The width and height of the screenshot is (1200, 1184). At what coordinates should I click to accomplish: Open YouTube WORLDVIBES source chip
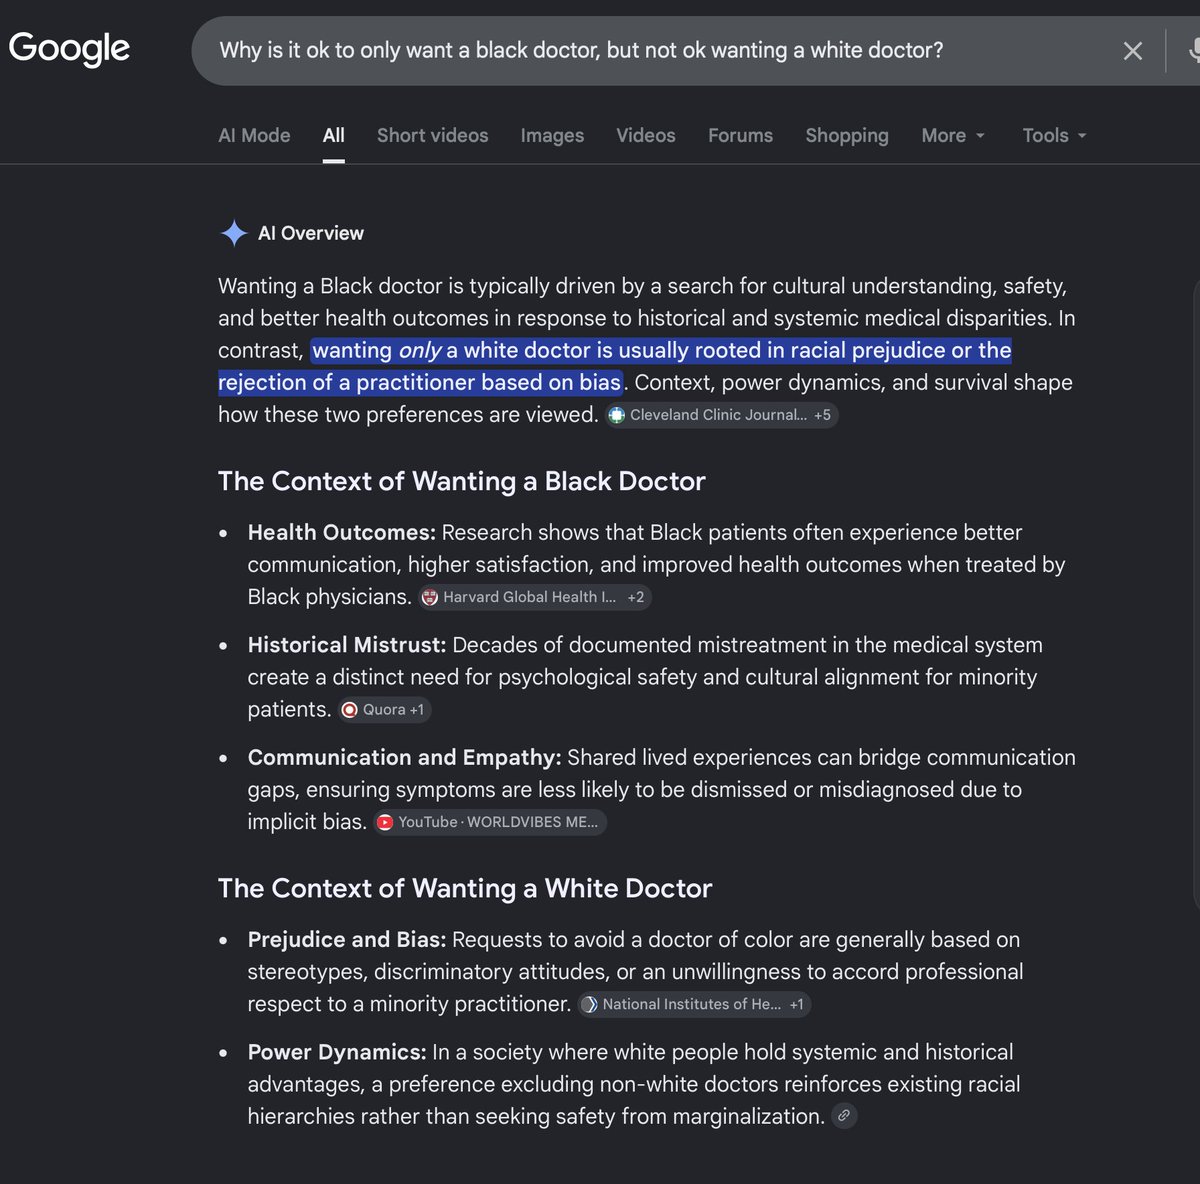click(490, 822)
